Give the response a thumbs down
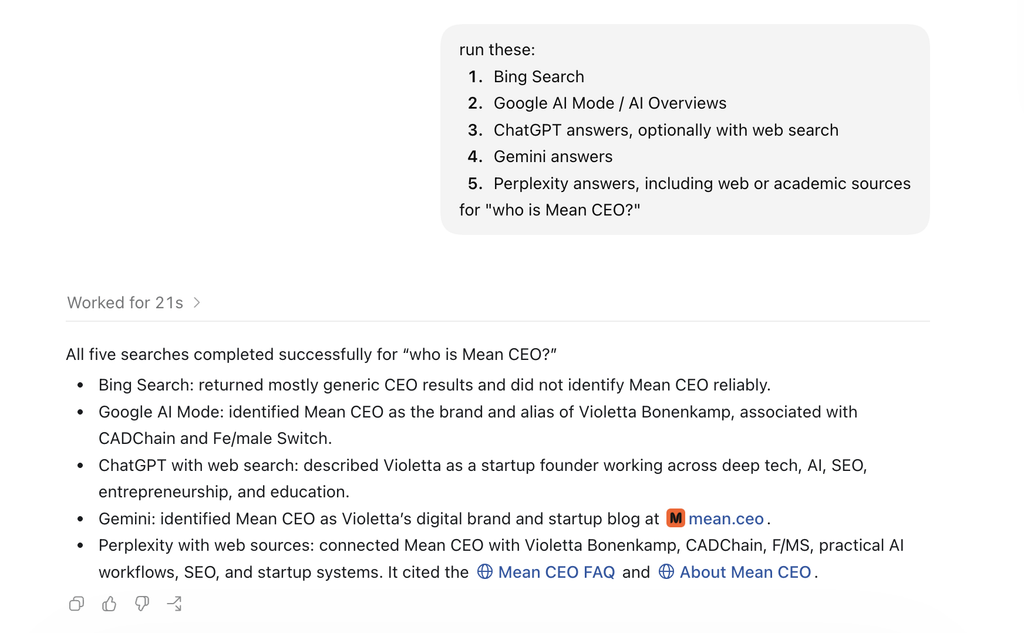The width and height of the screenshot is (1024, 633). point(142,604)
